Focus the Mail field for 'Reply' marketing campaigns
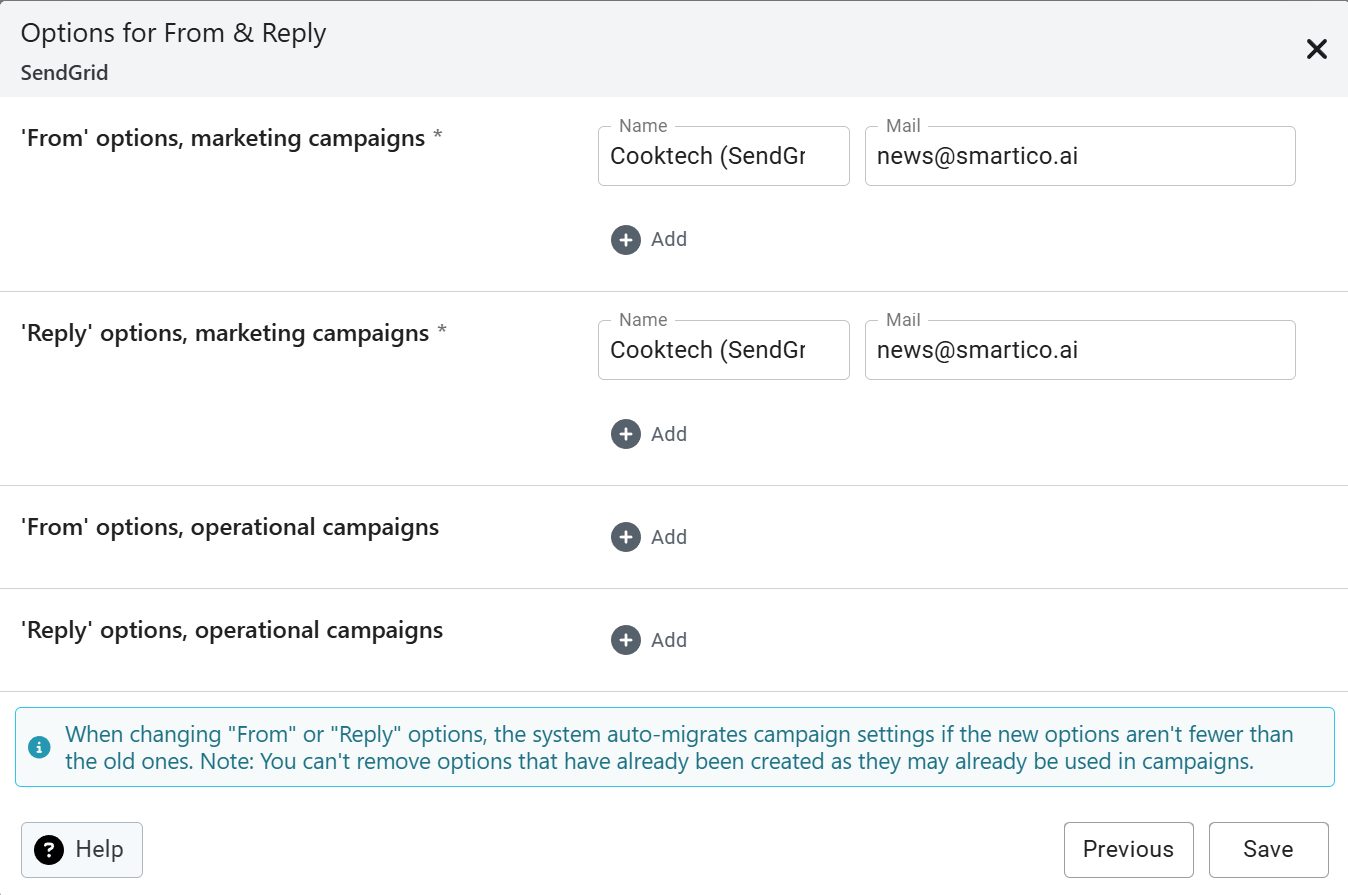Image resolution: width=1348 pixels, height=895 pixels. tap(1079, 351)
